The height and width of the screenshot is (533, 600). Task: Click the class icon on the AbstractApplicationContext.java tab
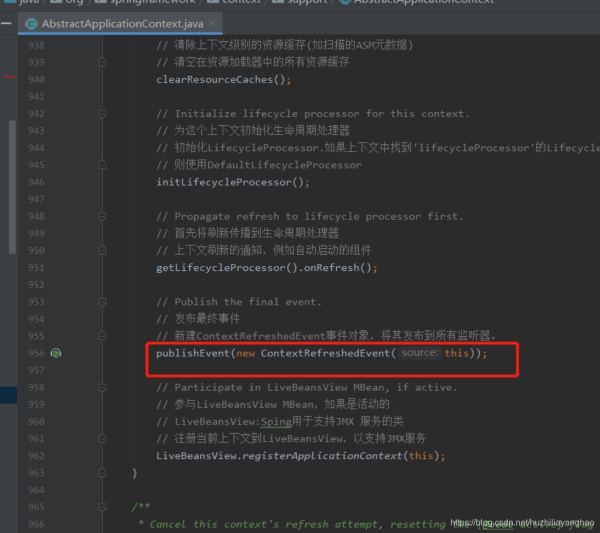(31, 24)
